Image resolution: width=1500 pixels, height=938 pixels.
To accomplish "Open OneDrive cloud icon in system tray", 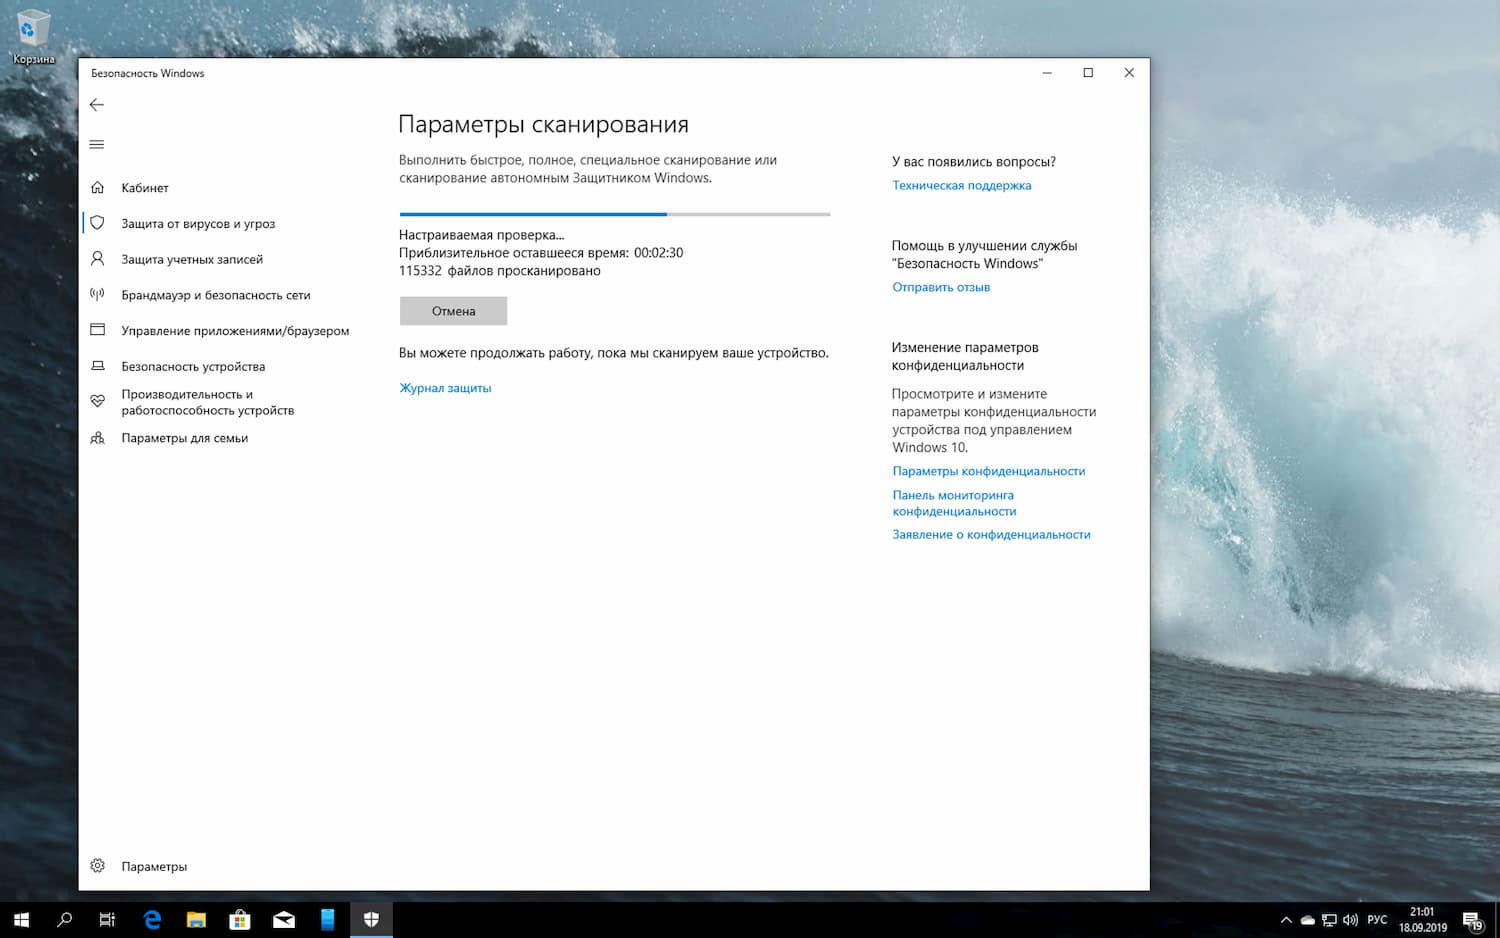I will tap(1308, 918).
